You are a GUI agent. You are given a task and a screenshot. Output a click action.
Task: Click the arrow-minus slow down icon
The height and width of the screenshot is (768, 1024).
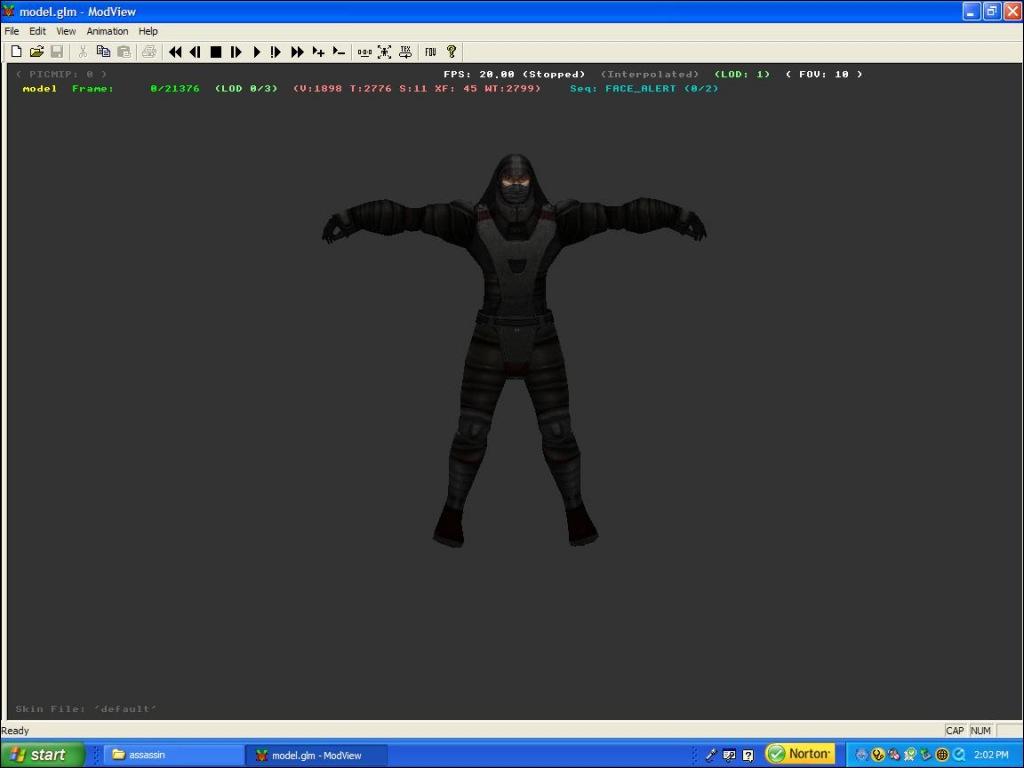tap(339, 52)
